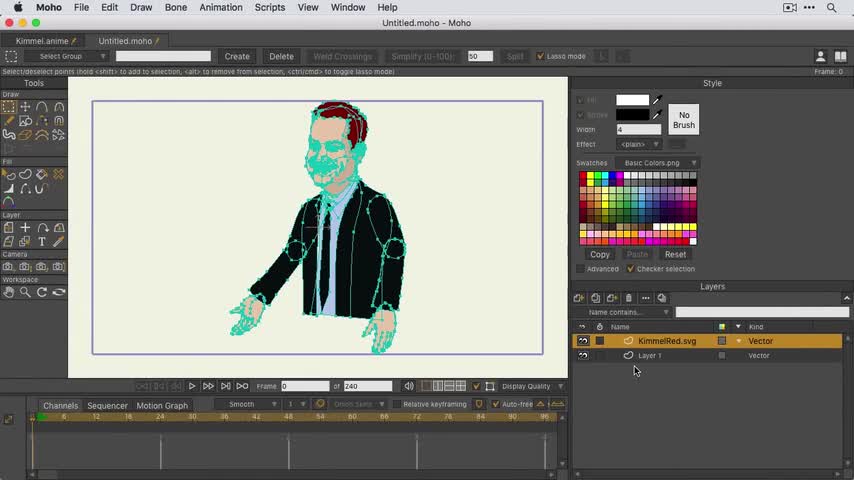This screenshot has height=480, width=854.
Task: Open the Basic Colors.png swatches dropdown
Action: coord(658,163)
